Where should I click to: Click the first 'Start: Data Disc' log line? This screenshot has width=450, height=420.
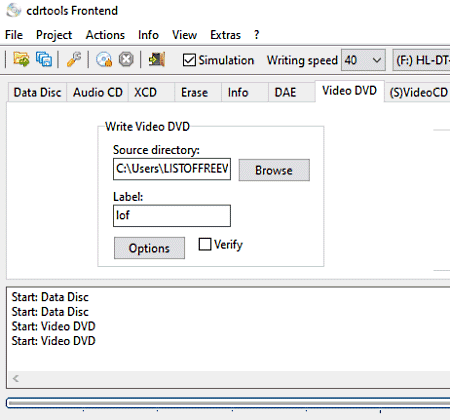point(50,297)
